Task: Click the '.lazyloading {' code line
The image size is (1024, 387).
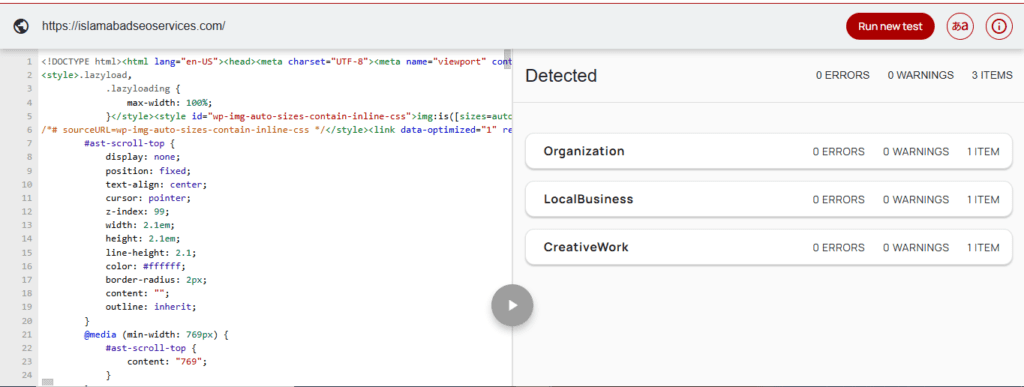Action: (142, 88)
